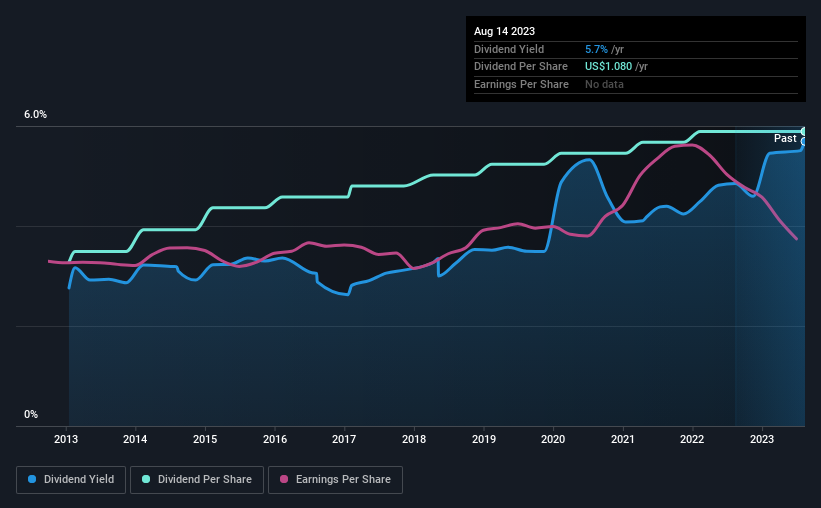
Task: Click the 2023 label on the x-axis
Action: click(x=762, y=438)
